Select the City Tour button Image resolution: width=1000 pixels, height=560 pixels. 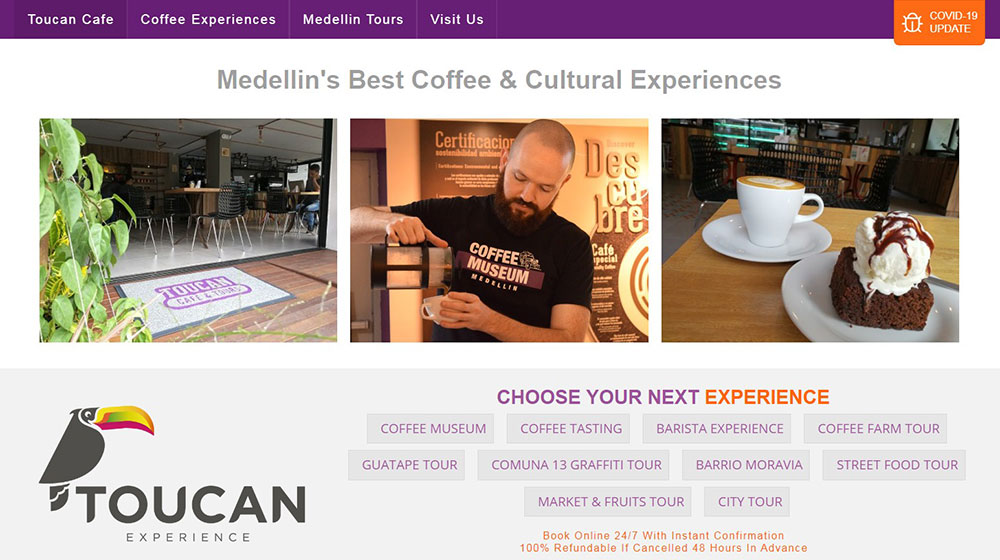click(x=749, y=501)
